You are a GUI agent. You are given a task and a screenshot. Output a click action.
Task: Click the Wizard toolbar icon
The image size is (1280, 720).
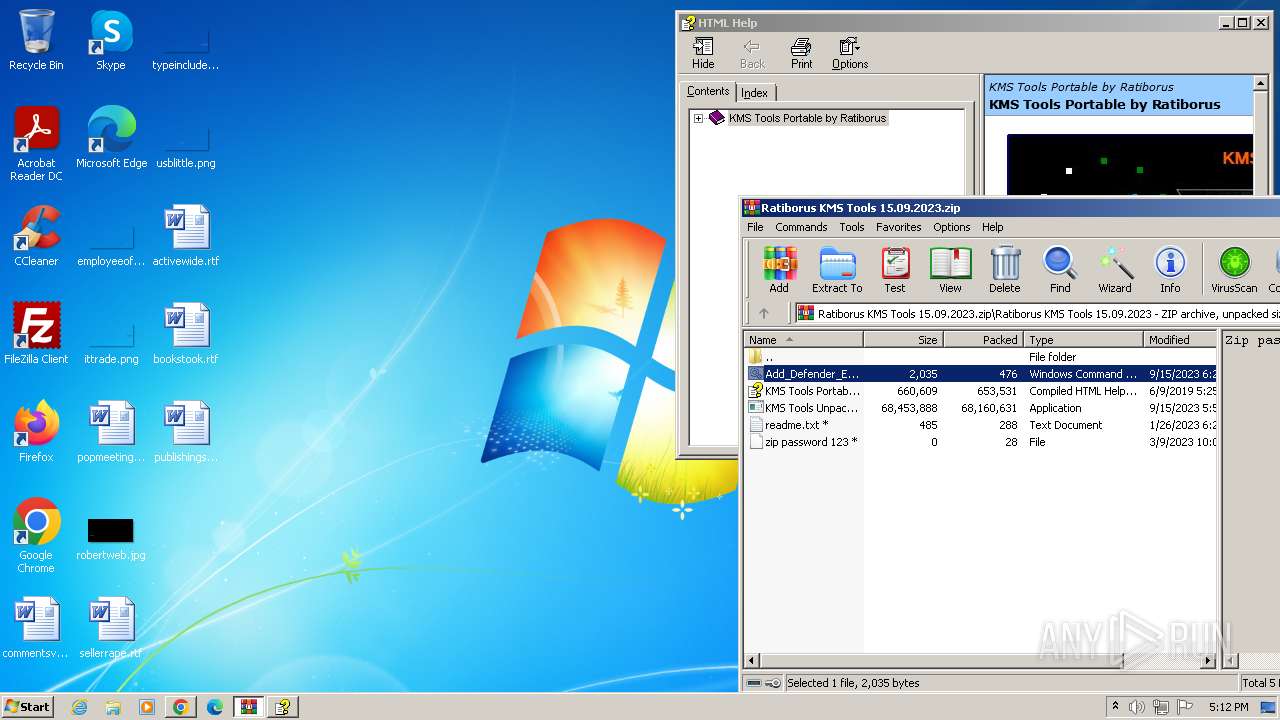click(1115, 270)
